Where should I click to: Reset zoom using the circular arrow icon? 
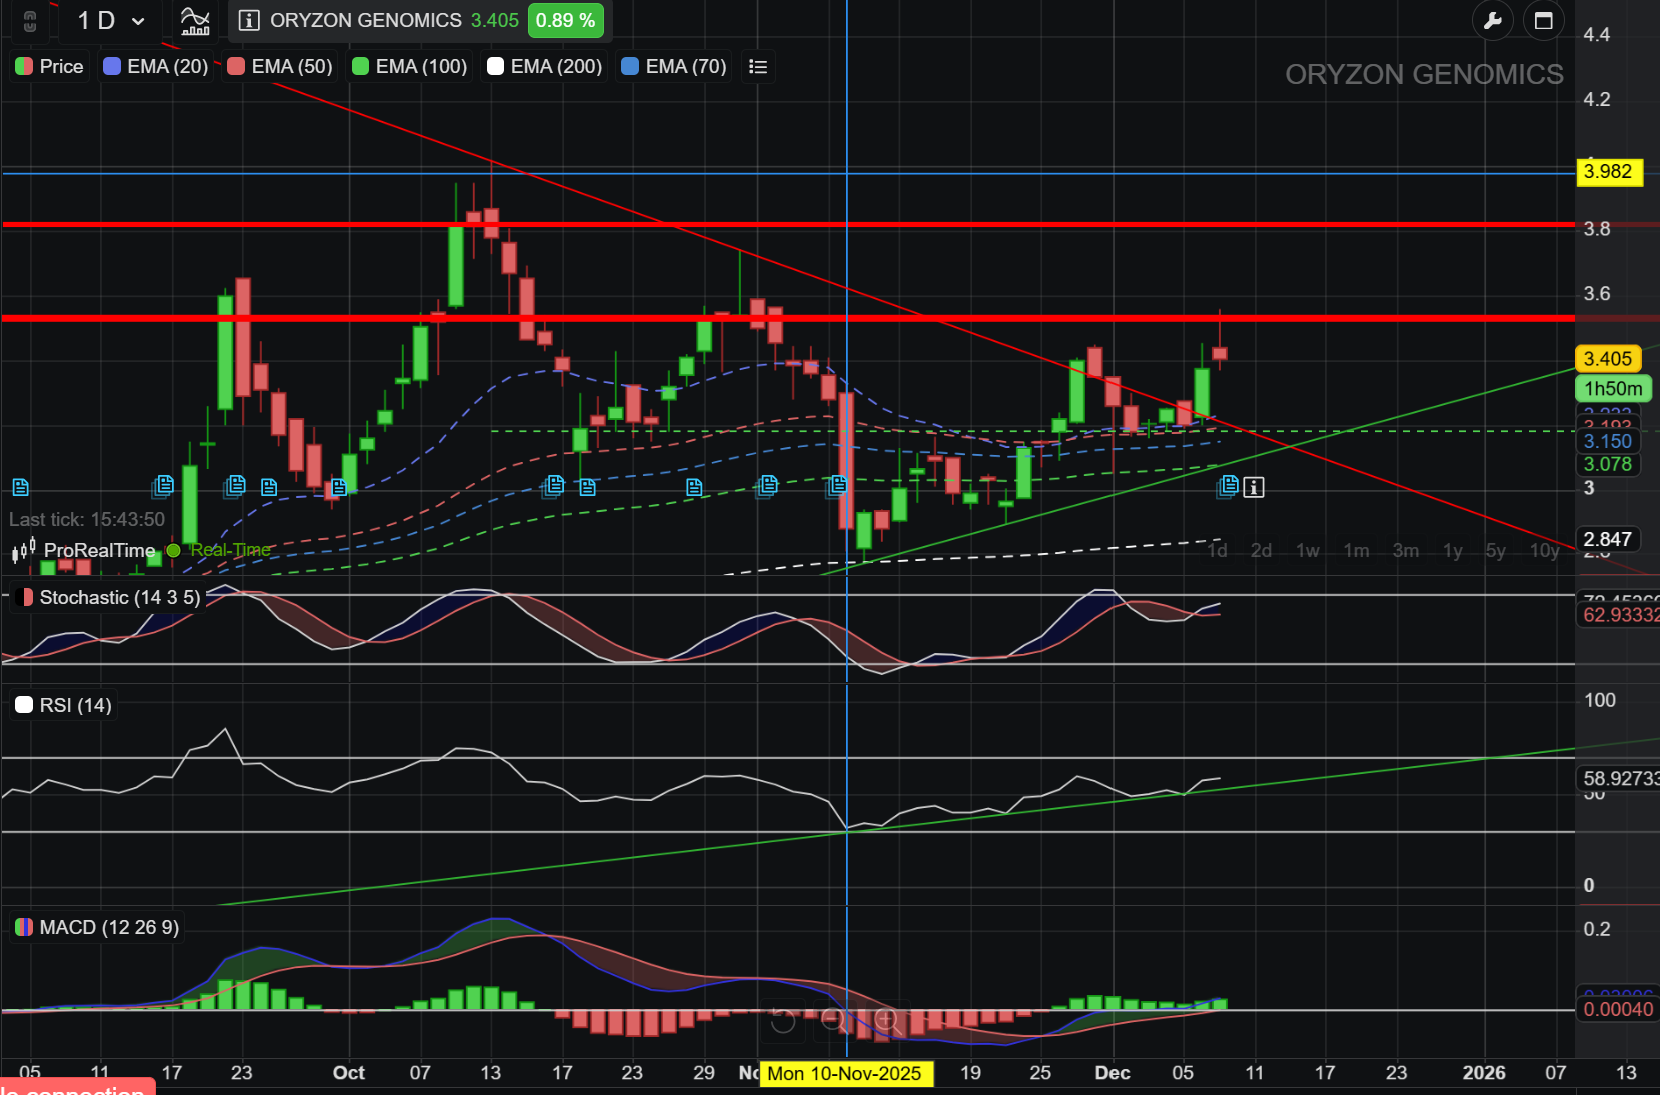(x=783, y=1019)
